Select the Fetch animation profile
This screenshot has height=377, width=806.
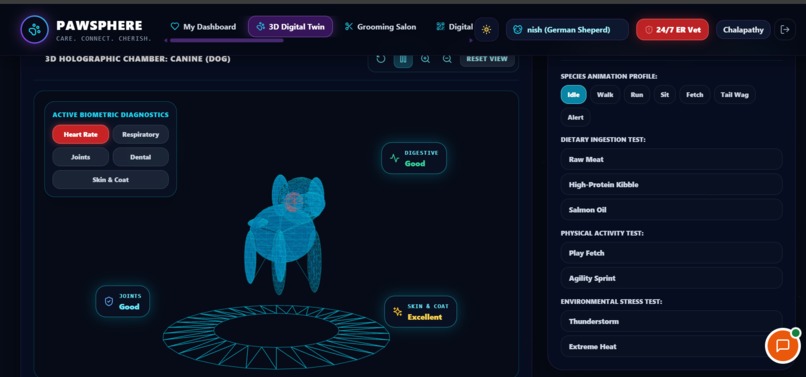coord(694,95)
